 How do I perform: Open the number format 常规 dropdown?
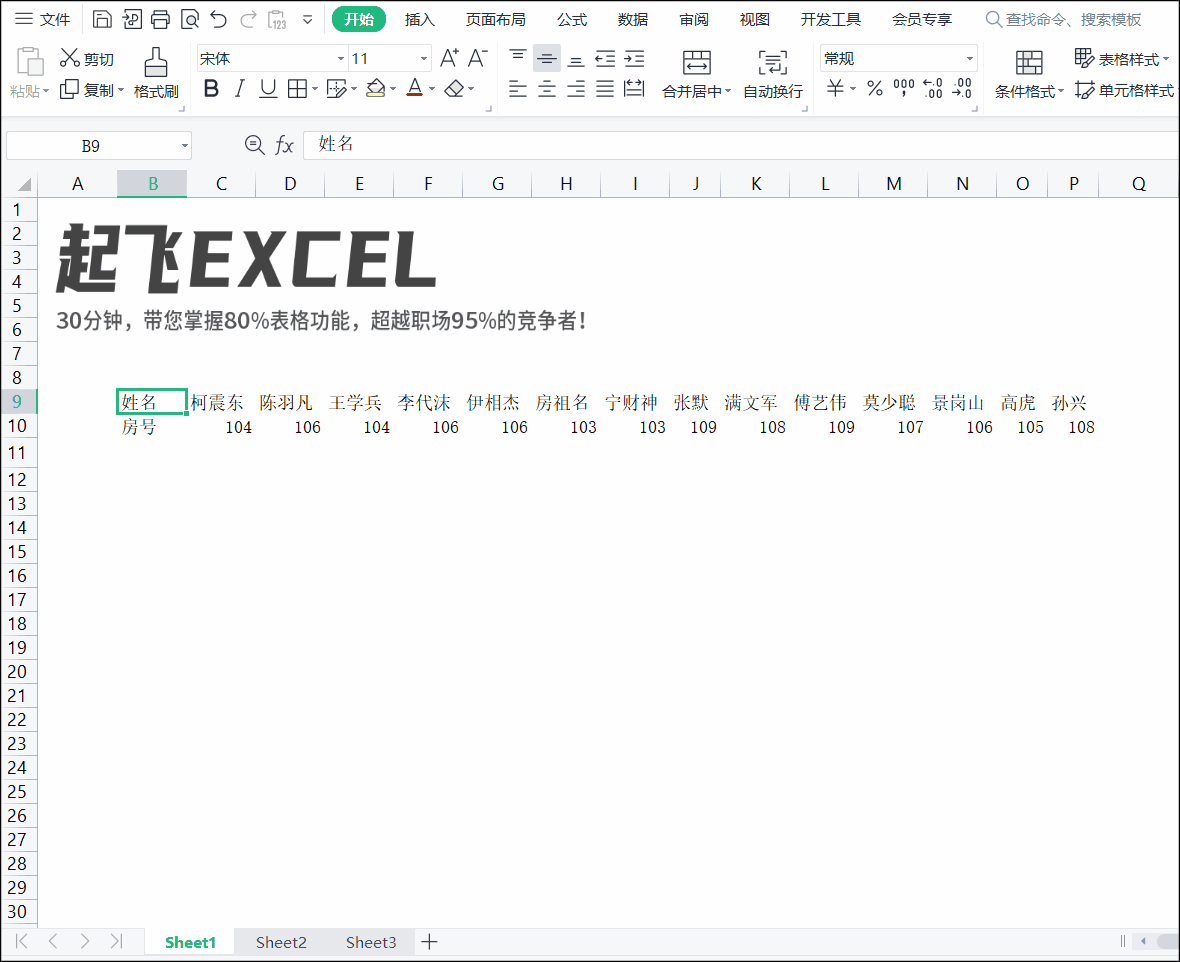tap(970, 58)
